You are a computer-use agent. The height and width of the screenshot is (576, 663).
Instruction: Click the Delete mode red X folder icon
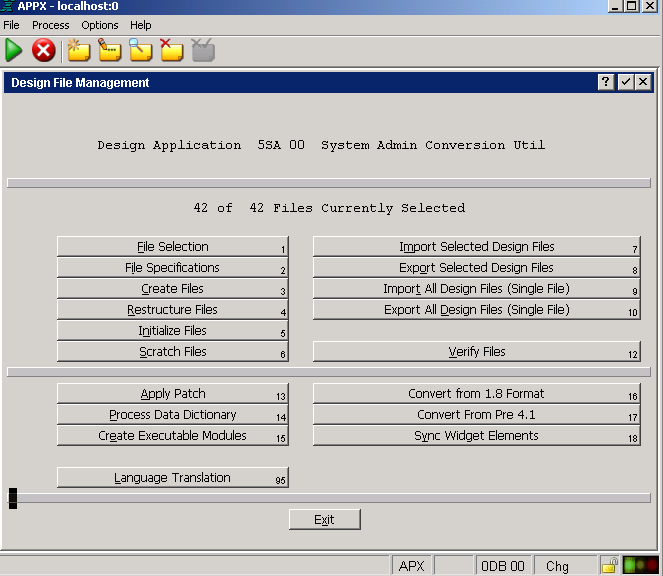click(x=171, y=50)
